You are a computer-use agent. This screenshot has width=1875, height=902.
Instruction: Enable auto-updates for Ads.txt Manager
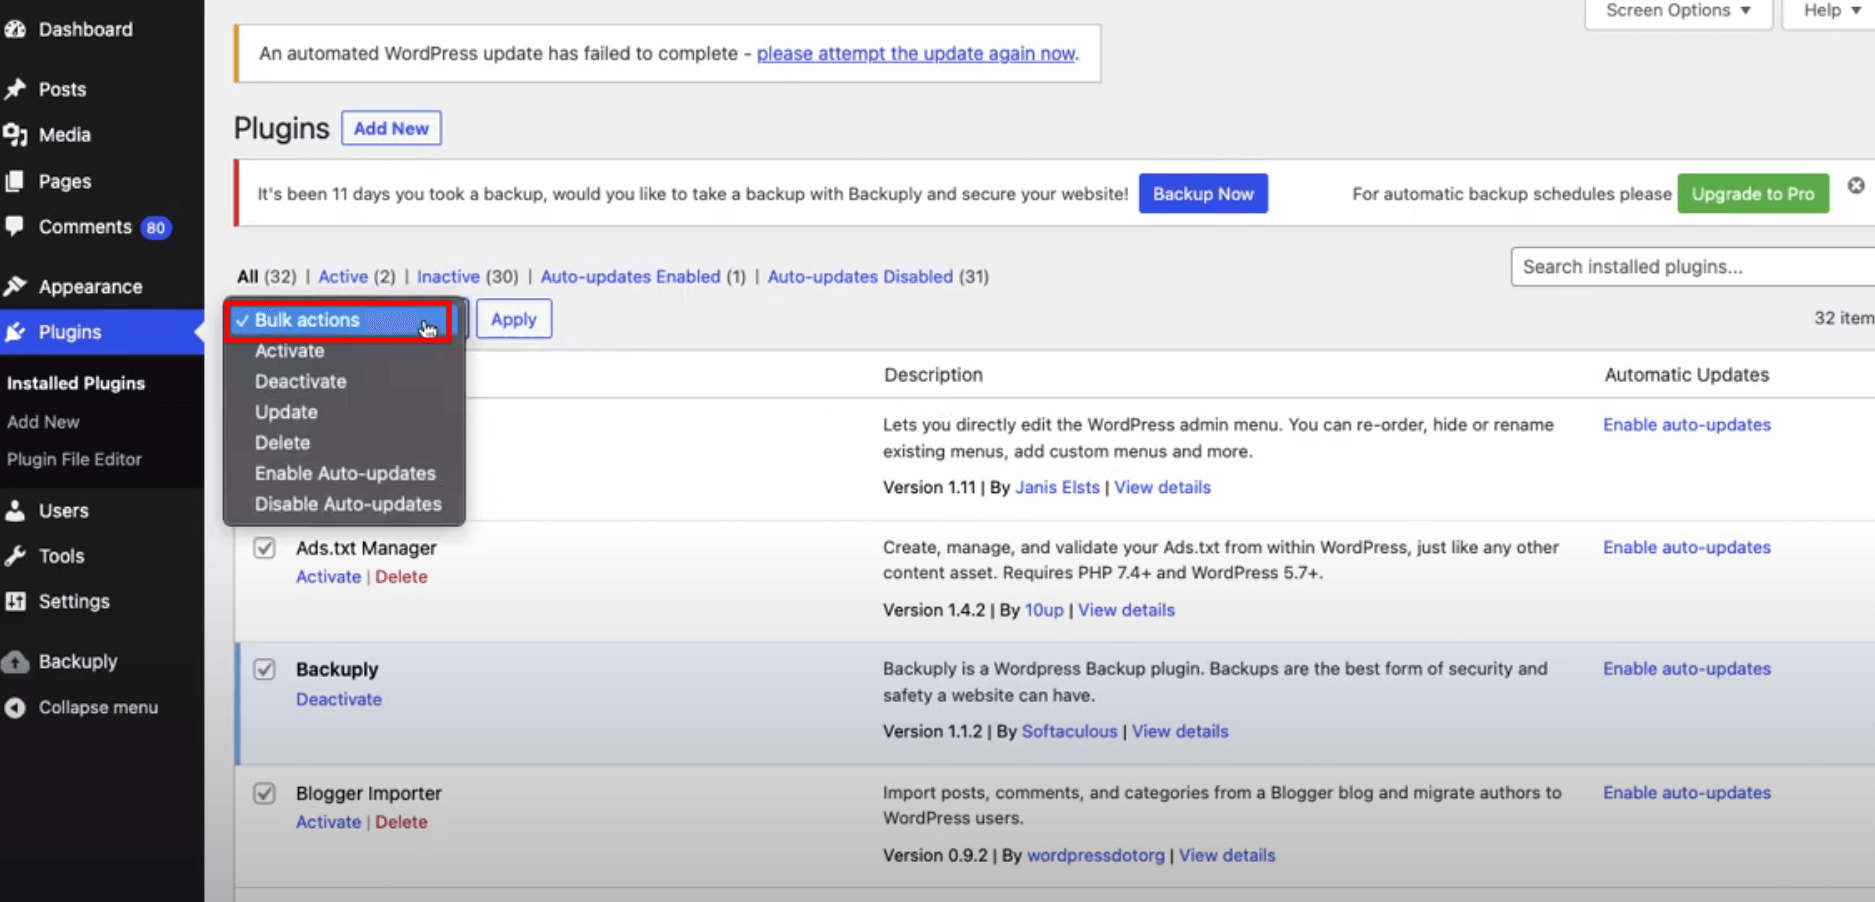point(1687,547)
